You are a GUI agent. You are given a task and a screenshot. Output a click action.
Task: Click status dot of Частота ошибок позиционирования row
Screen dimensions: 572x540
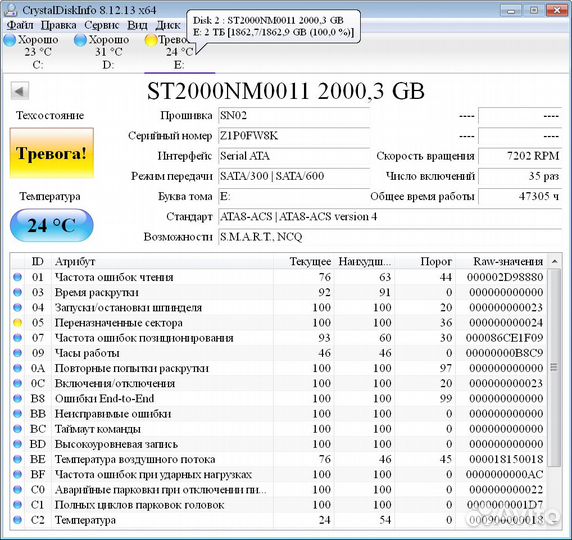coord(18,338)
